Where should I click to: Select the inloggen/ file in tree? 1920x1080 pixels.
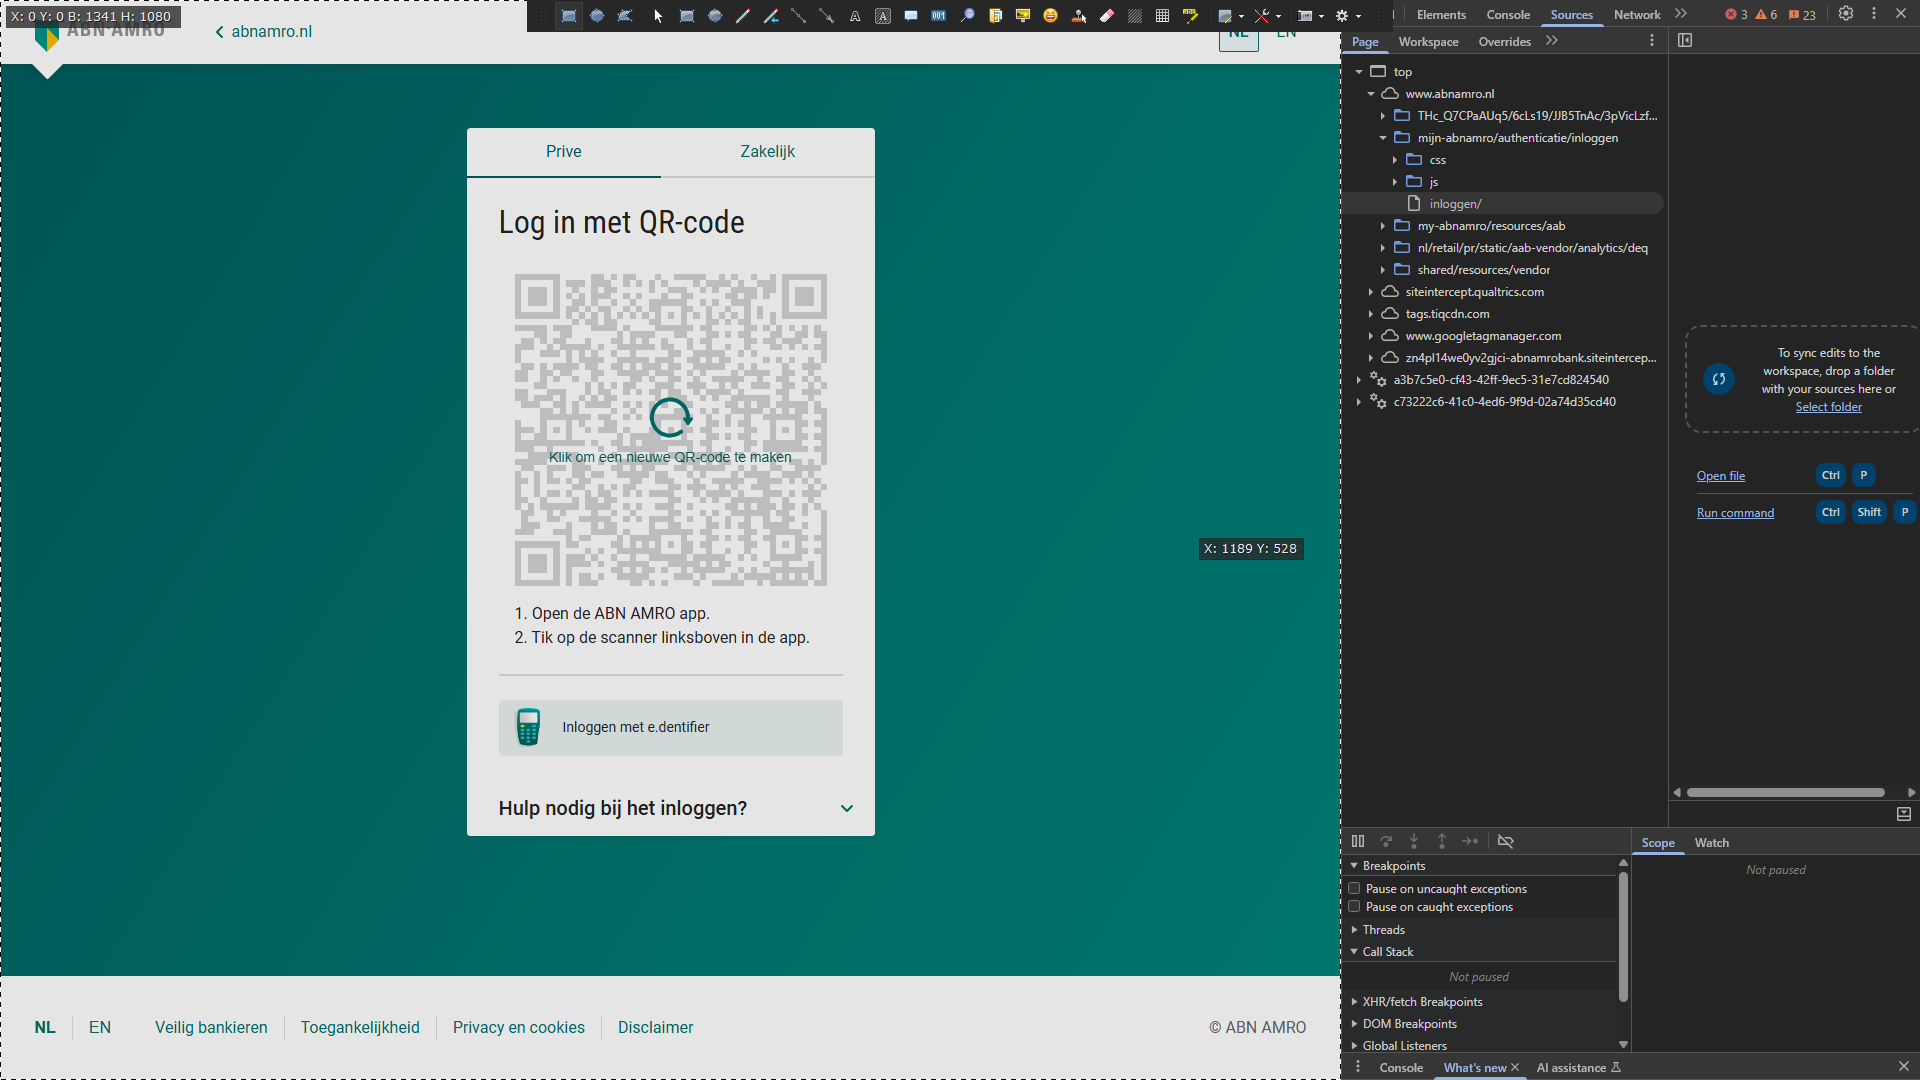pyautogui.click(x=1455, y=204)
